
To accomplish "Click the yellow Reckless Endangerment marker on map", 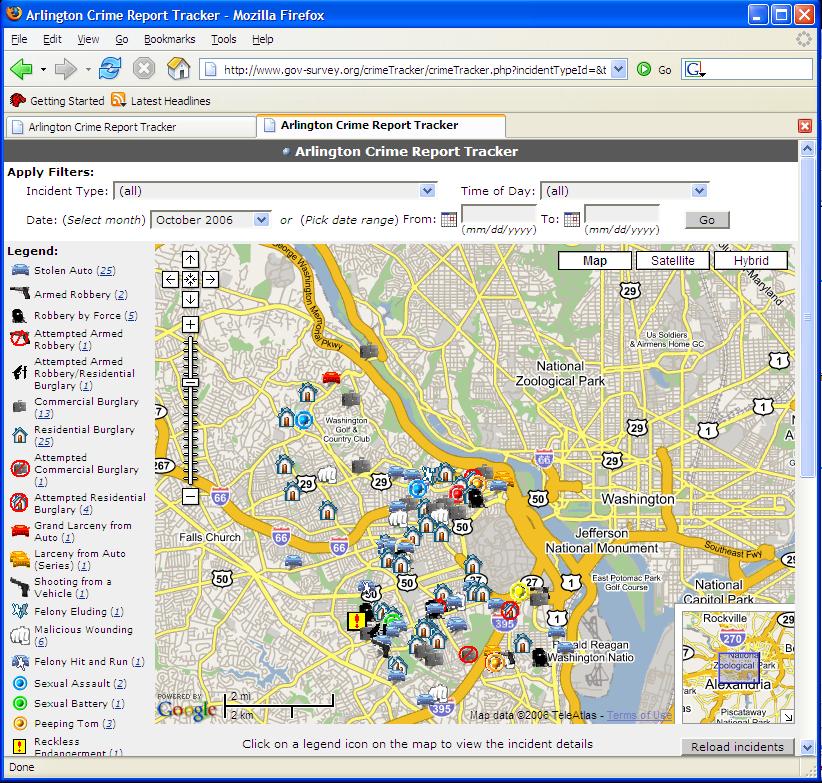I will [356, 621].
